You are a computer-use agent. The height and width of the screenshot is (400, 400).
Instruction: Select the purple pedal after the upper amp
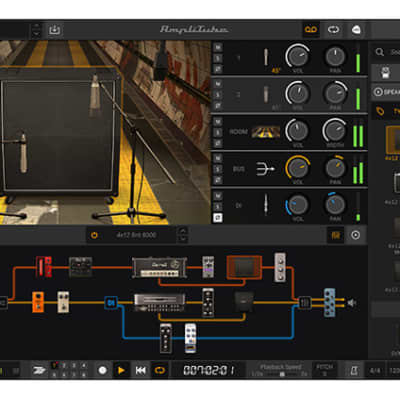pyautogui.click(x=208, y=267)
